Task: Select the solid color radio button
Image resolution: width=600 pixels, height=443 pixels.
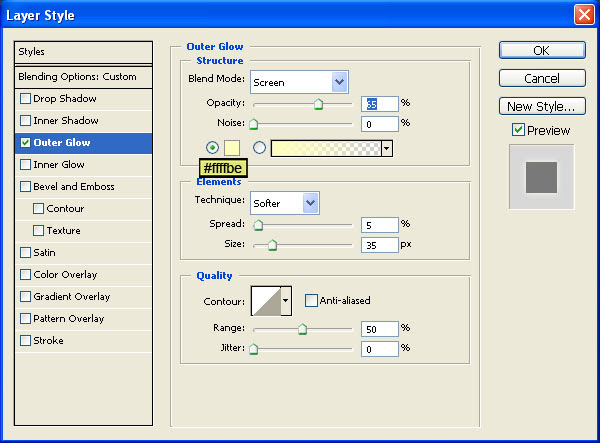Action: [212, 147]
